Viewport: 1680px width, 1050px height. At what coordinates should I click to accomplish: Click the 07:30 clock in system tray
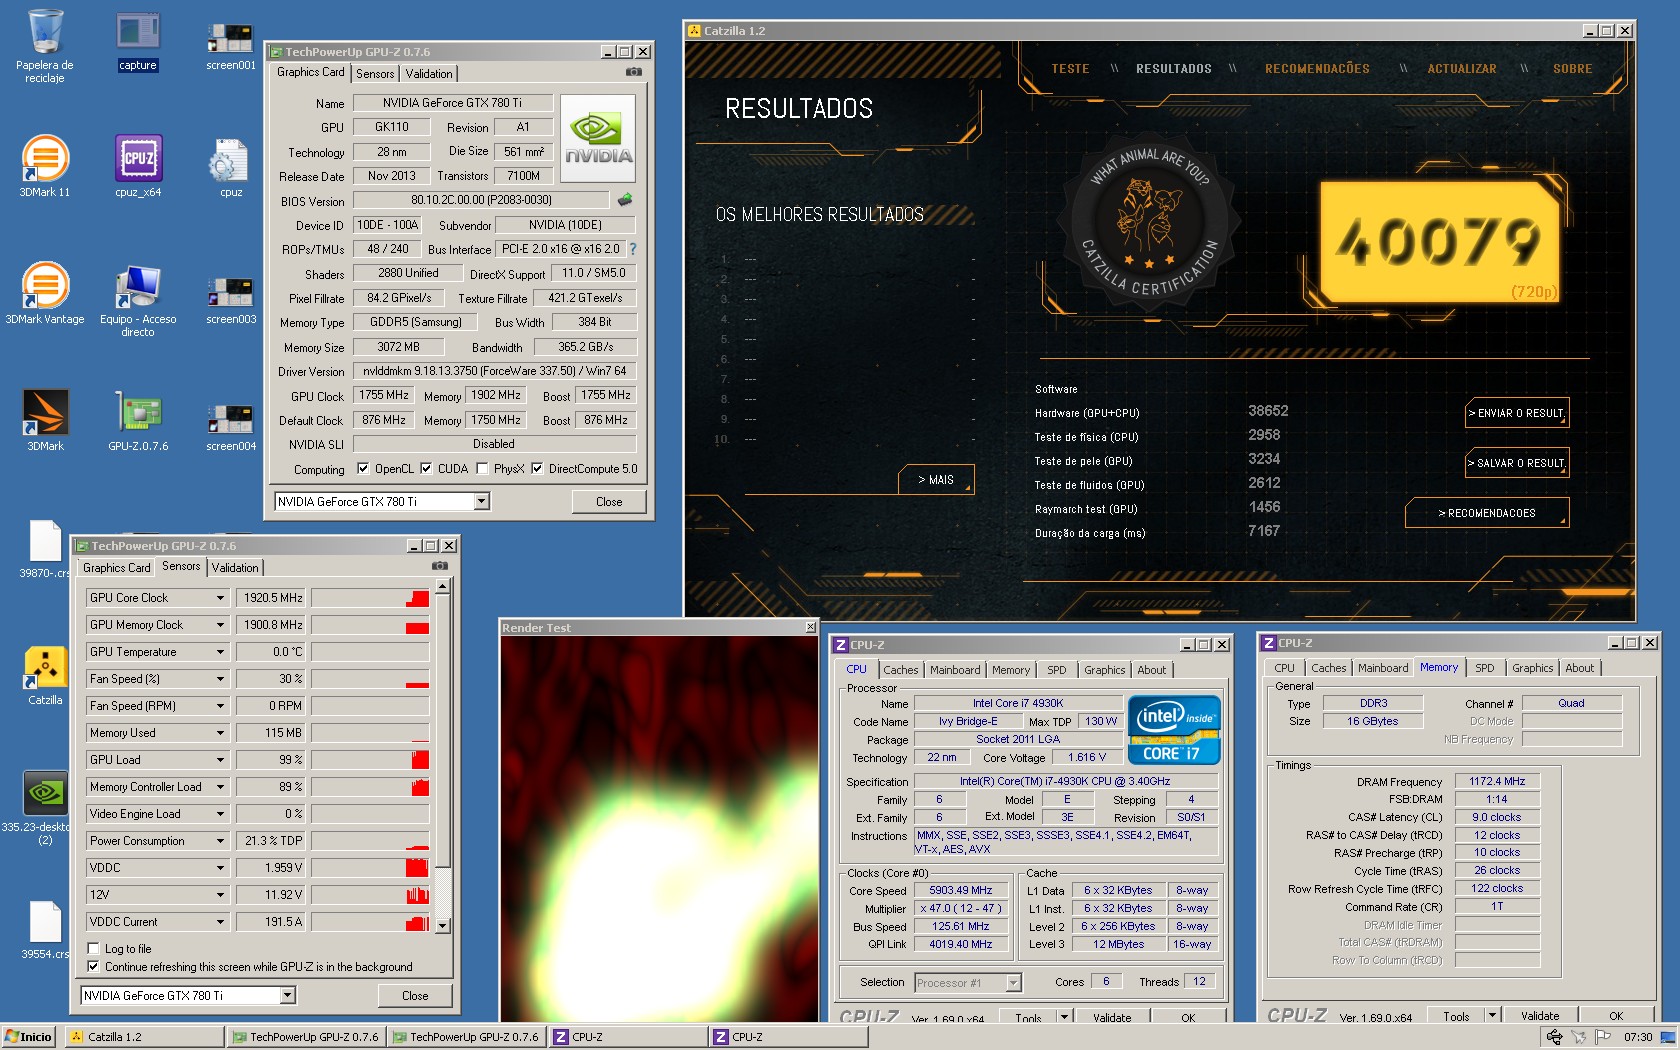(x=1638, y=1037)
